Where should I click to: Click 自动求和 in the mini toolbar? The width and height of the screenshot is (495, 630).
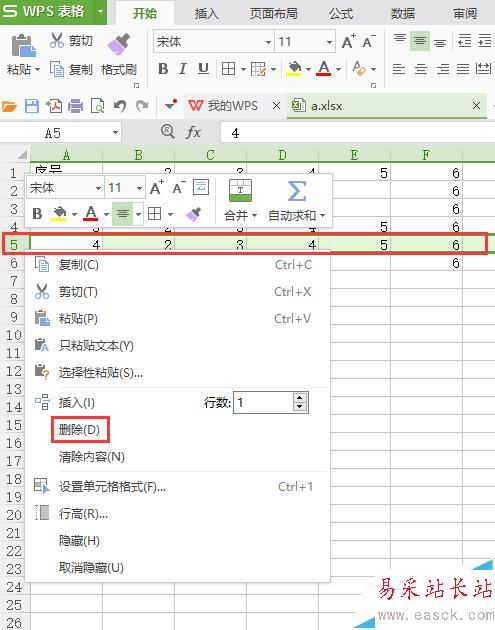297,200
